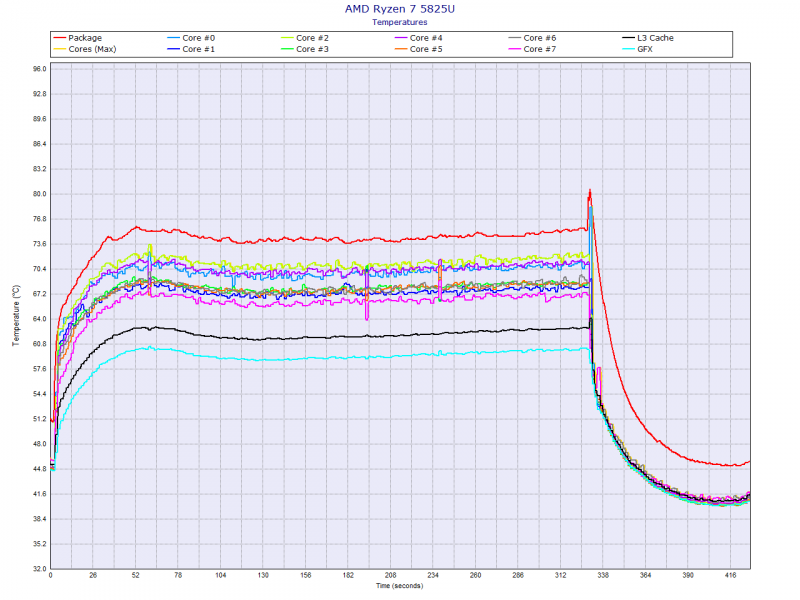The height and width of the screenshot is (600, 800).
Task: Click the 208 tick on the time axis
Action: [390, 576]
